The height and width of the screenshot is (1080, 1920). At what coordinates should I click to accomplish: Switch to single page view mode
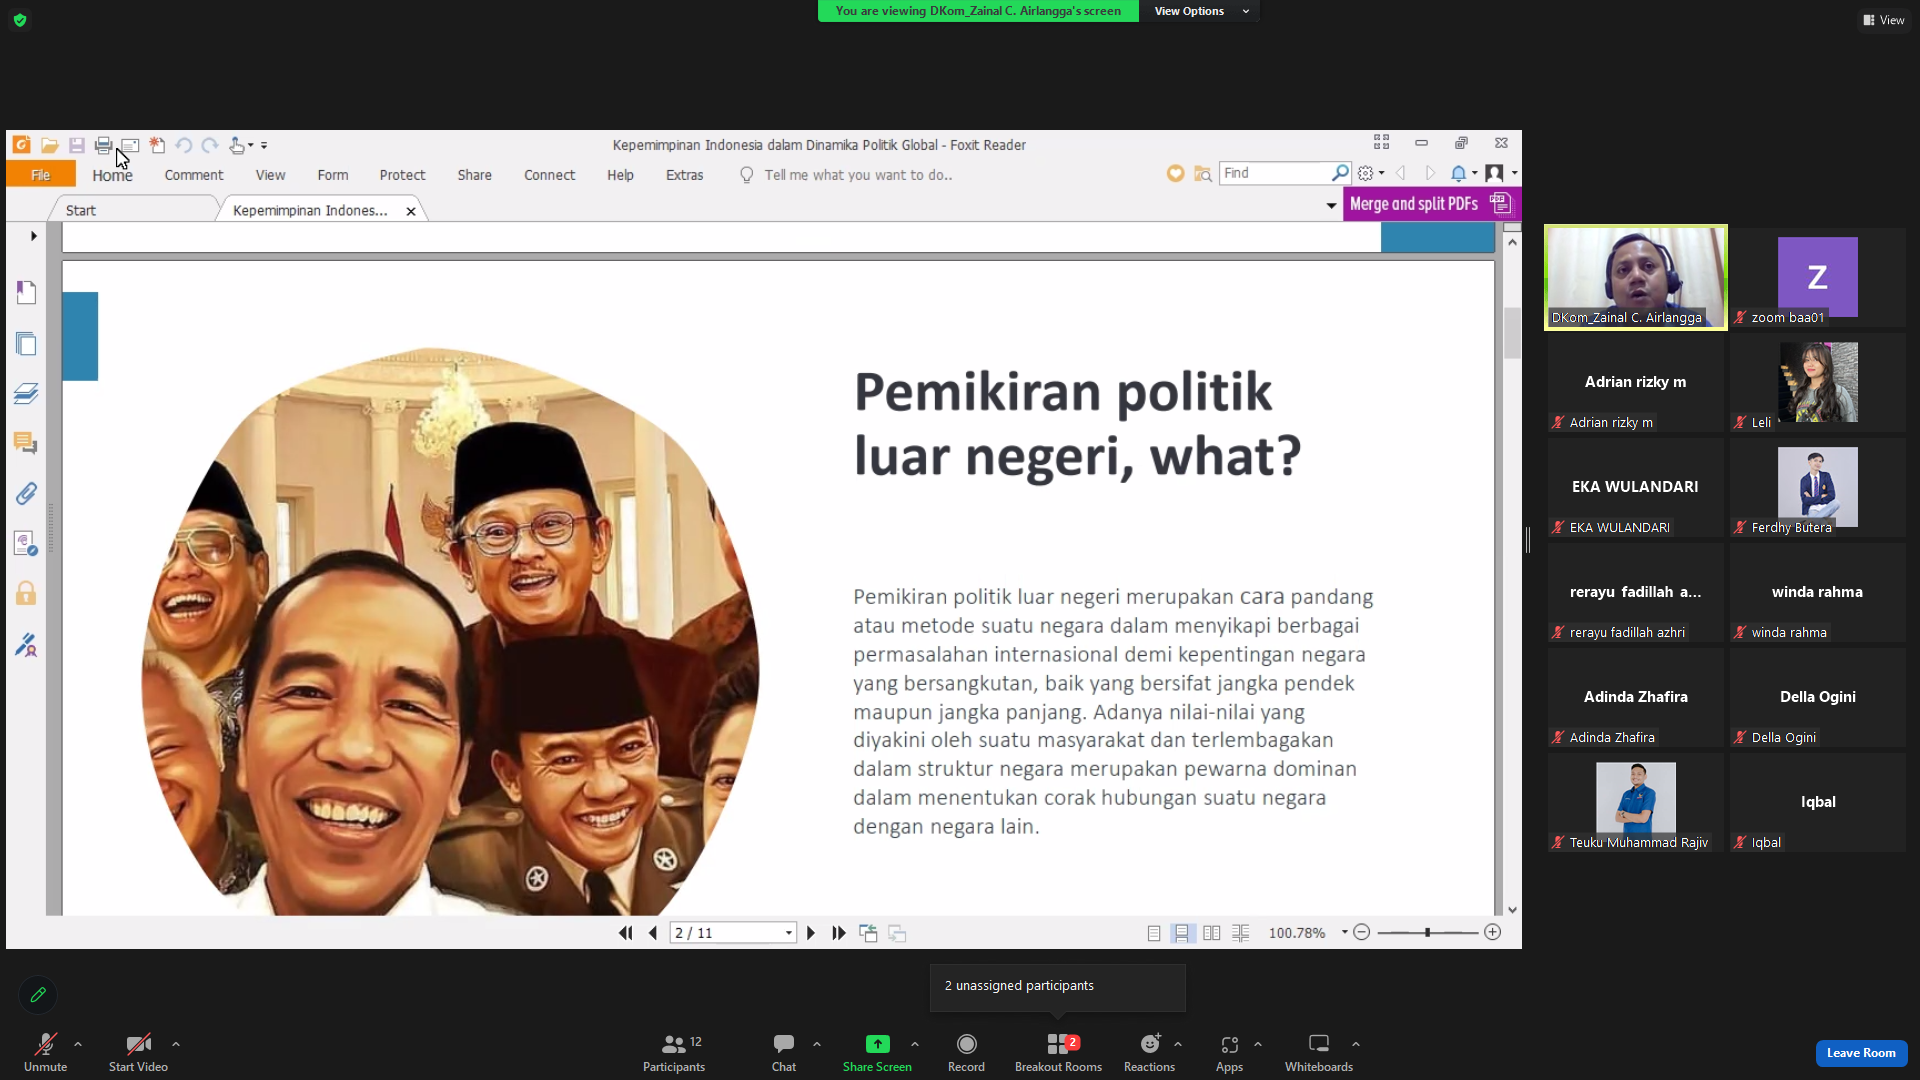point(1153,933)
